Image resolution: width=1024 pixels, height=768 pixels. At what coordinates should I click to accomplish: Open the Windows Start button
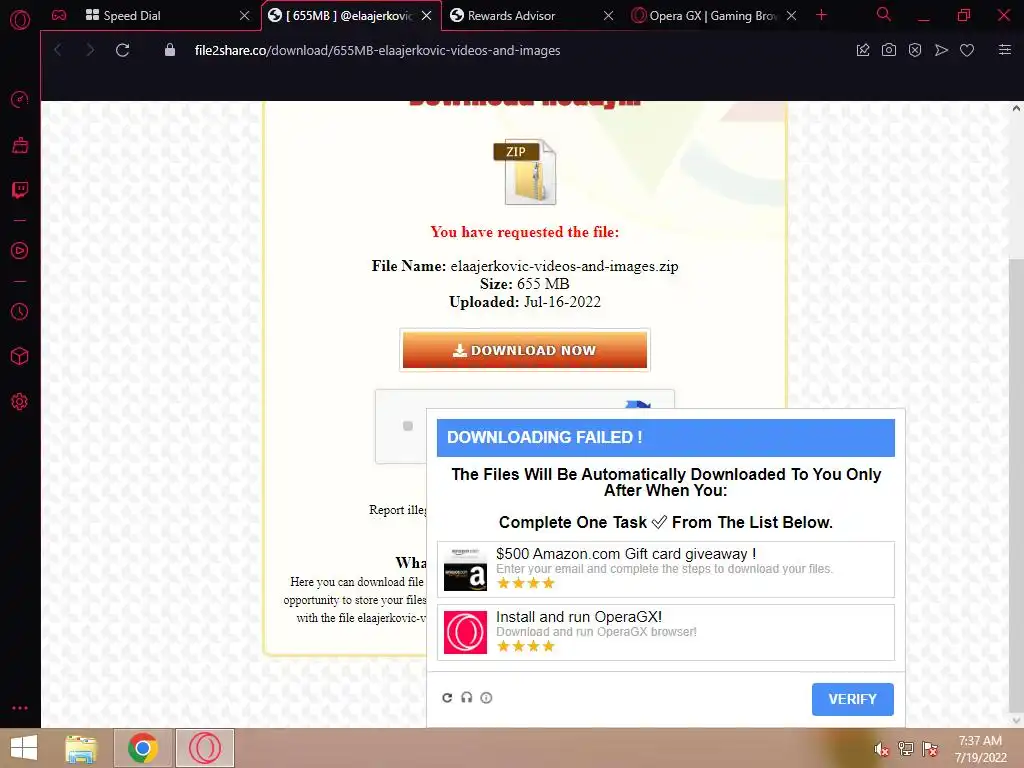(x=24, y=748)
